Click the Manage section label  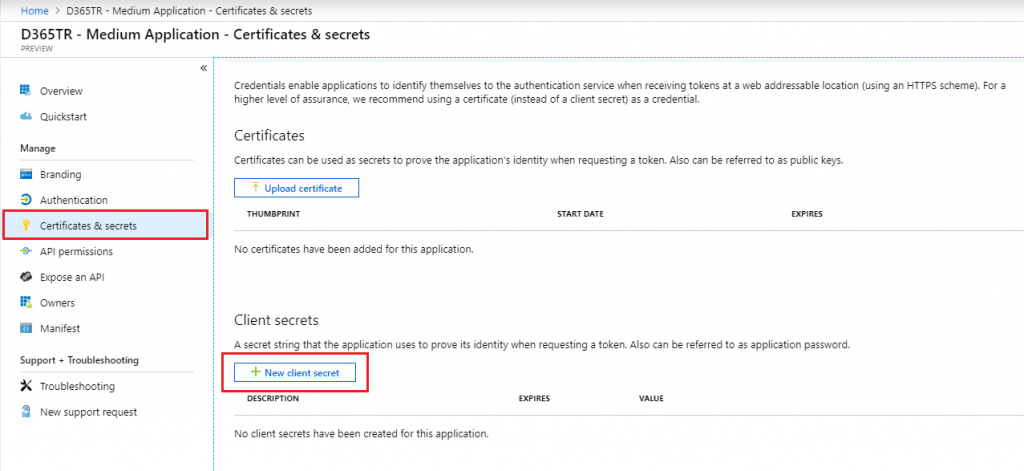tap(38, 148)
